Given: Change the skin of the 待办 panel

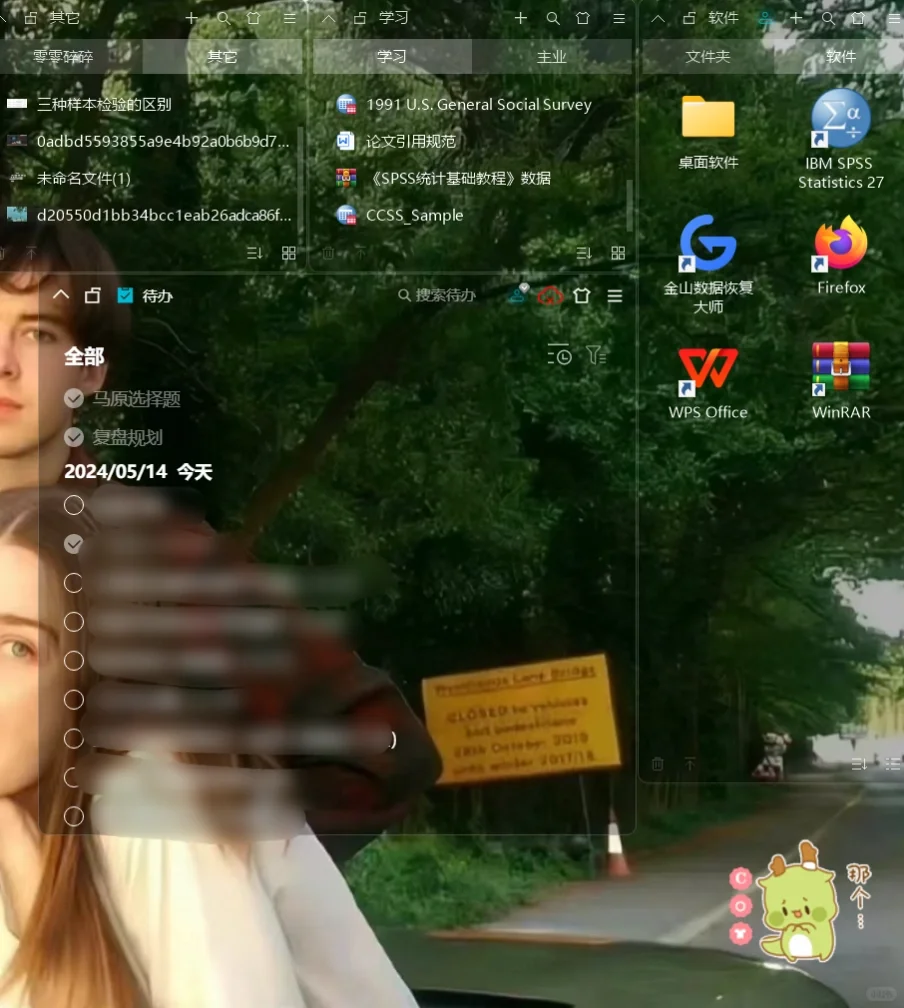Looking at the screenshot, I should (x=582, y=296).
